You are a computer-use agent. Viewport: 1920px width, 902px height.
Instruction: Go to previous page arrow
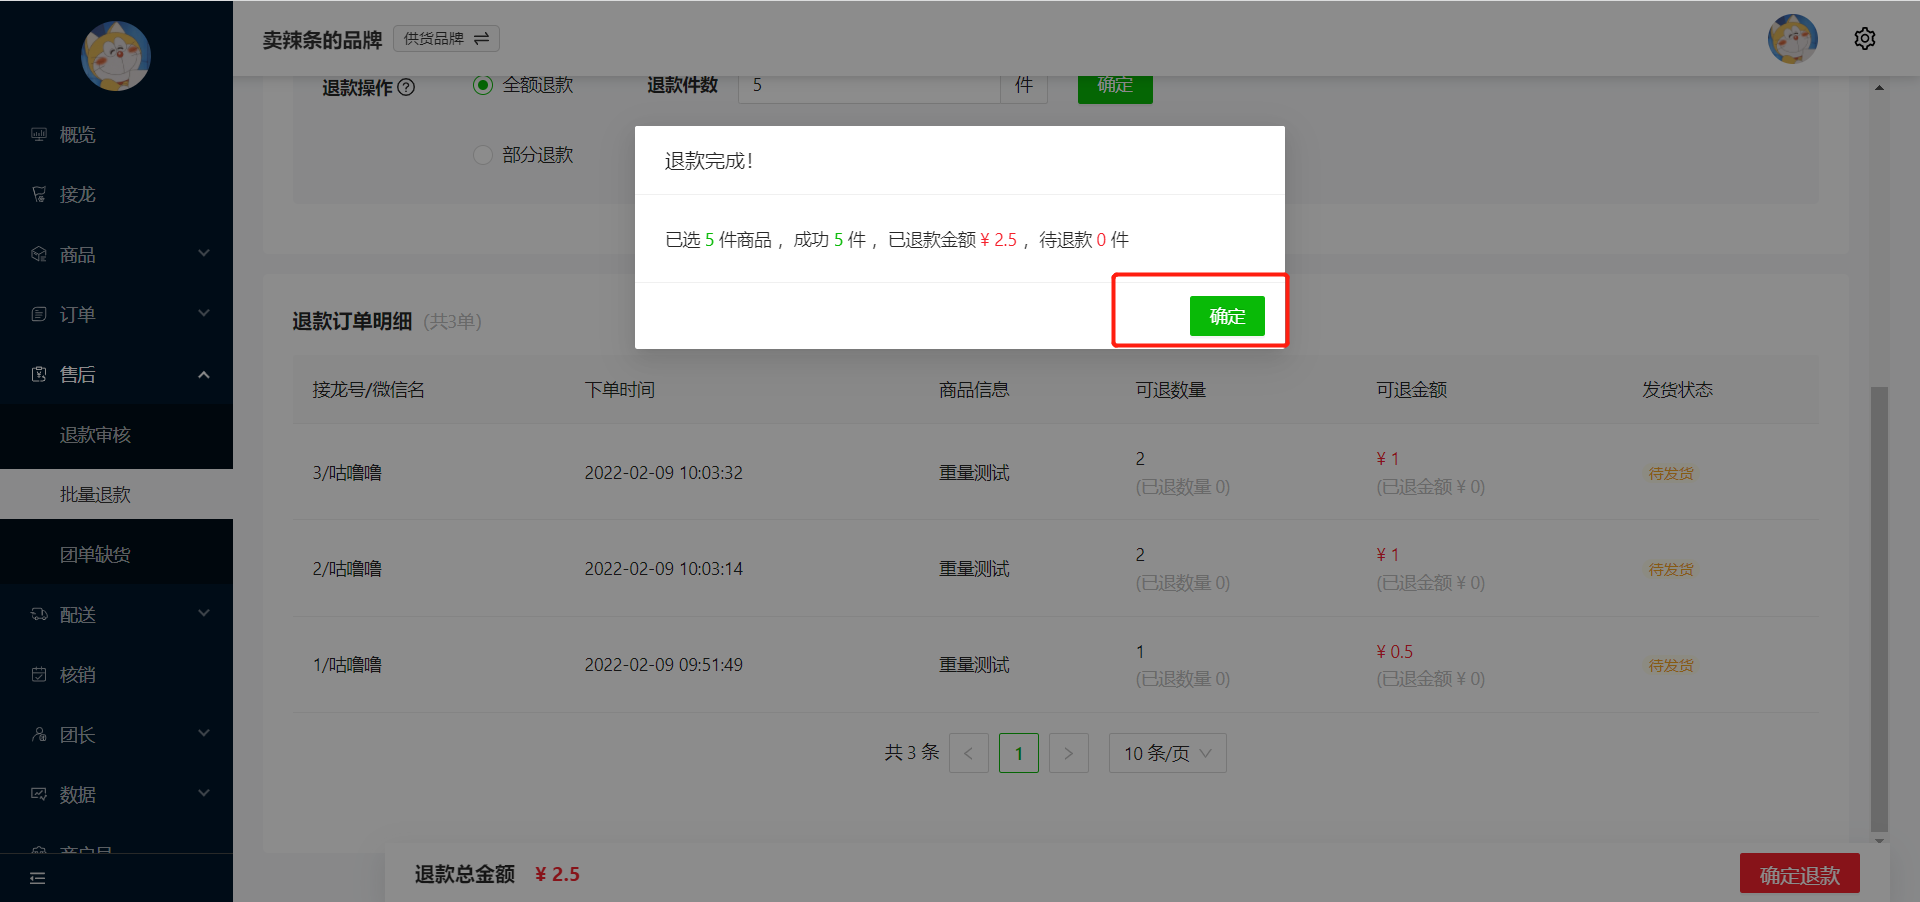[969, 753]
